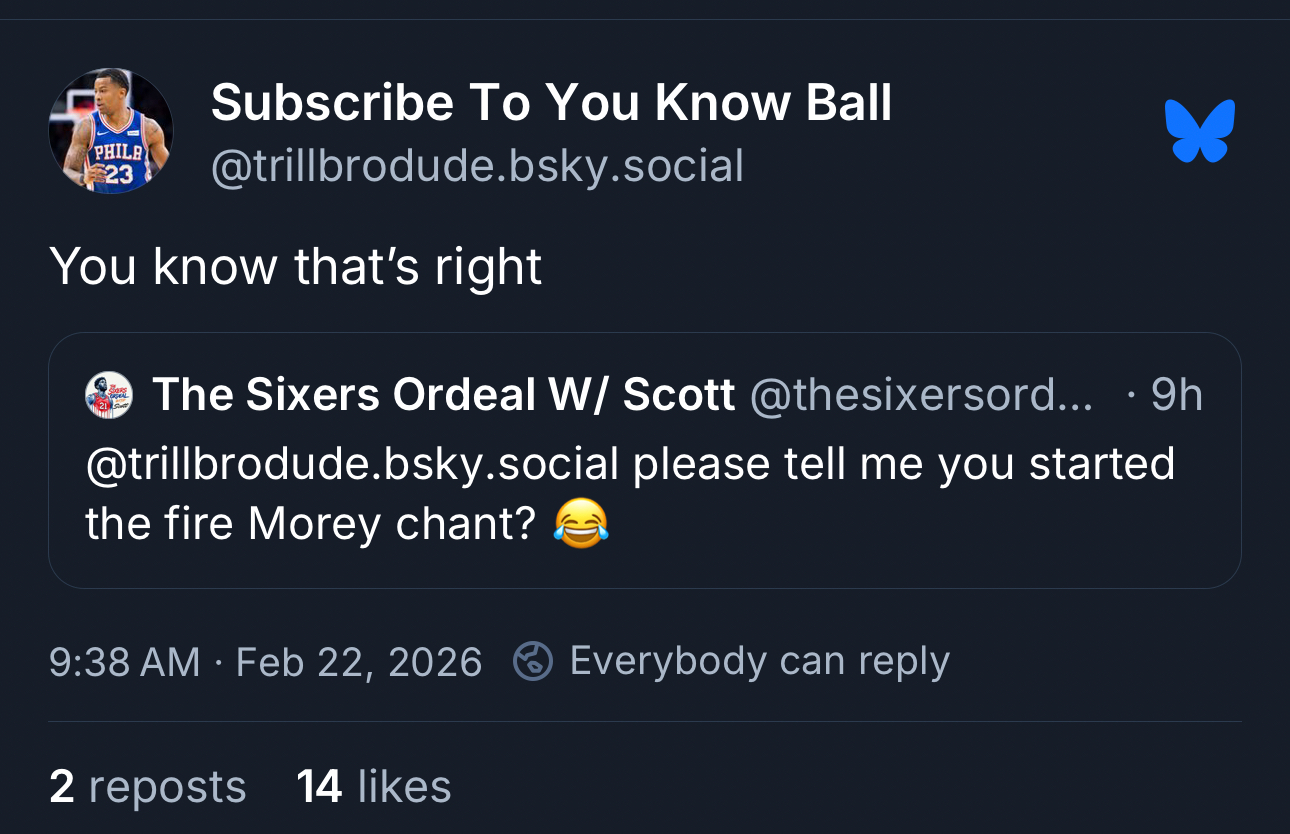Click "please tell me you started" quoted text

(x=903, y=464)
